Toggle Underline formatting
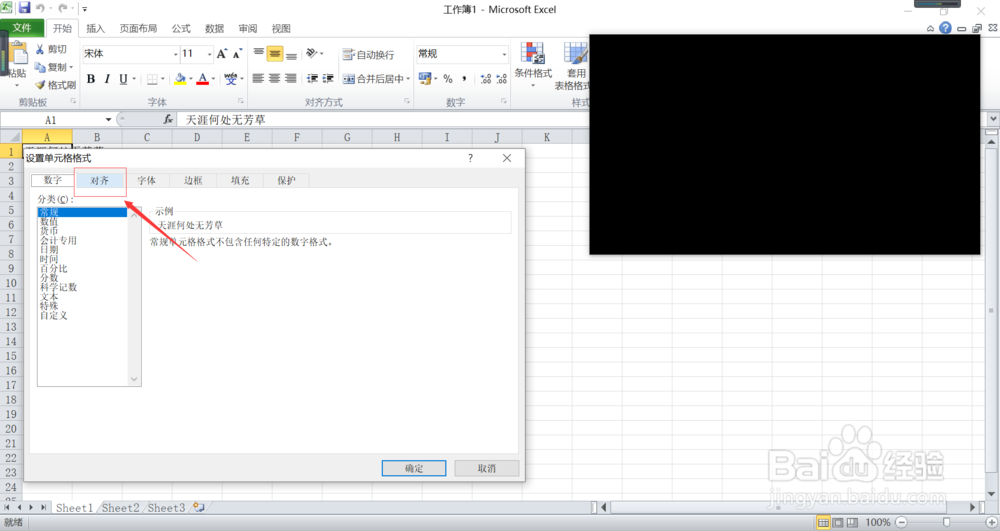The width and height of the screenshot is (1000, 531). (123, 79)
